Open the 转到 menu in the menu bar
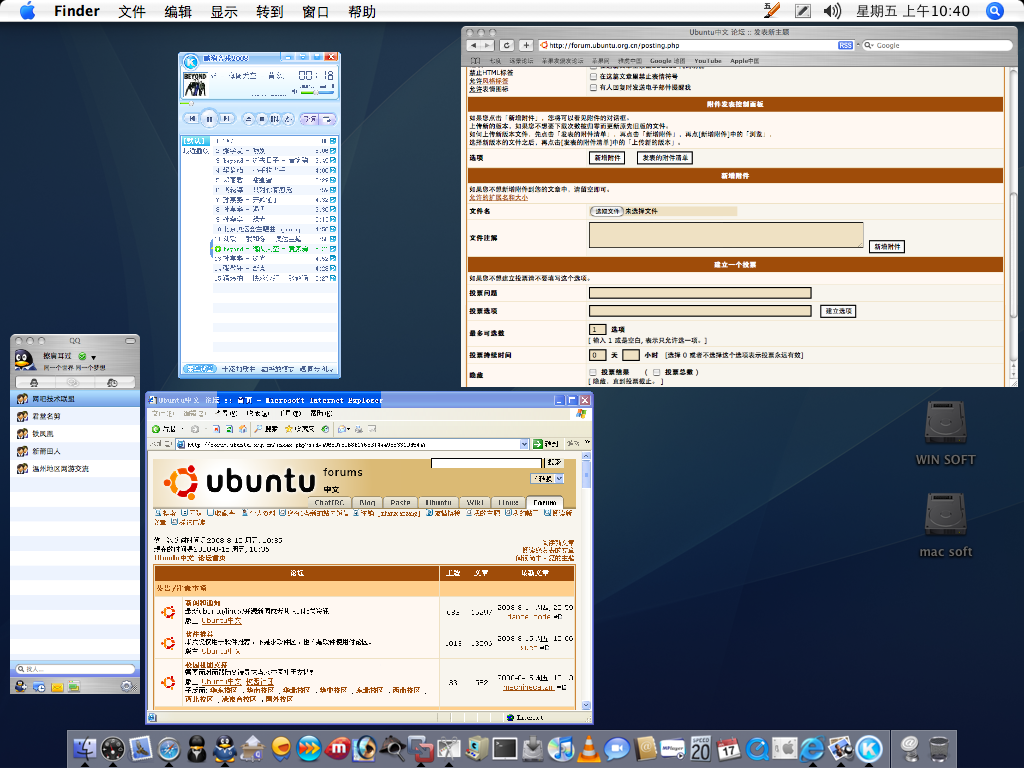This screenshot has width=1024, height=768. 270,12
